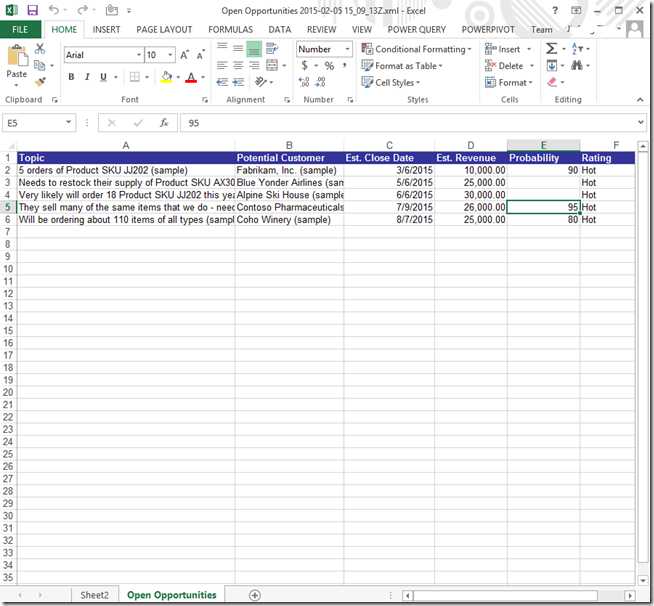
Task: Switch to the DATA tab
Action: click(x=279, y=30)
